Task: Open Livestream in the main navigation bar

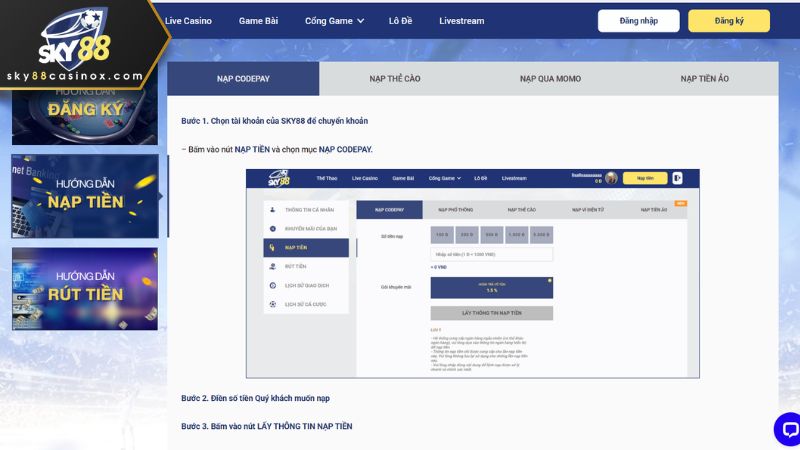Action: point(462,21)
